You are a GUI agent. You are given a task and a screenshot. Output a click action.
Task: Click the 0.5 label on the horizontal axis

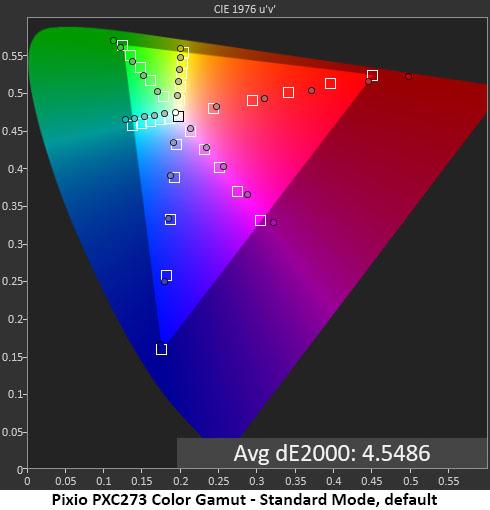(410, 481)
